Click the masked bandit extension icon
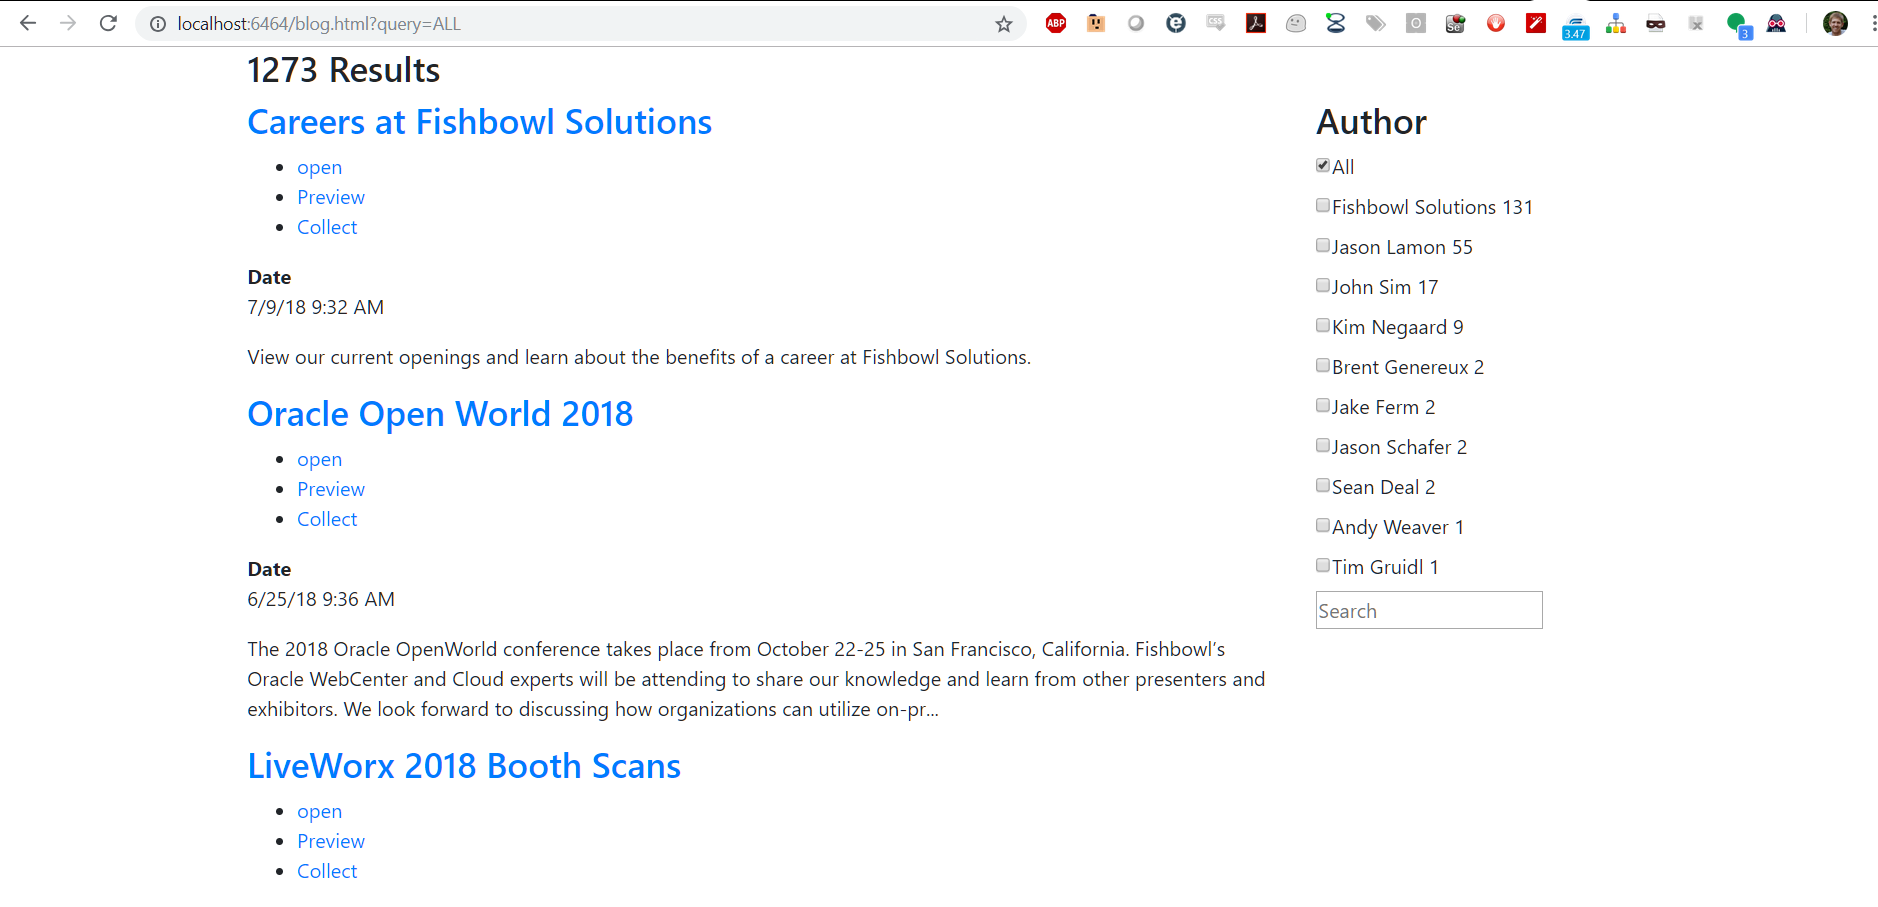Viewport: 1878px width, 907px height. point(1656,23)
